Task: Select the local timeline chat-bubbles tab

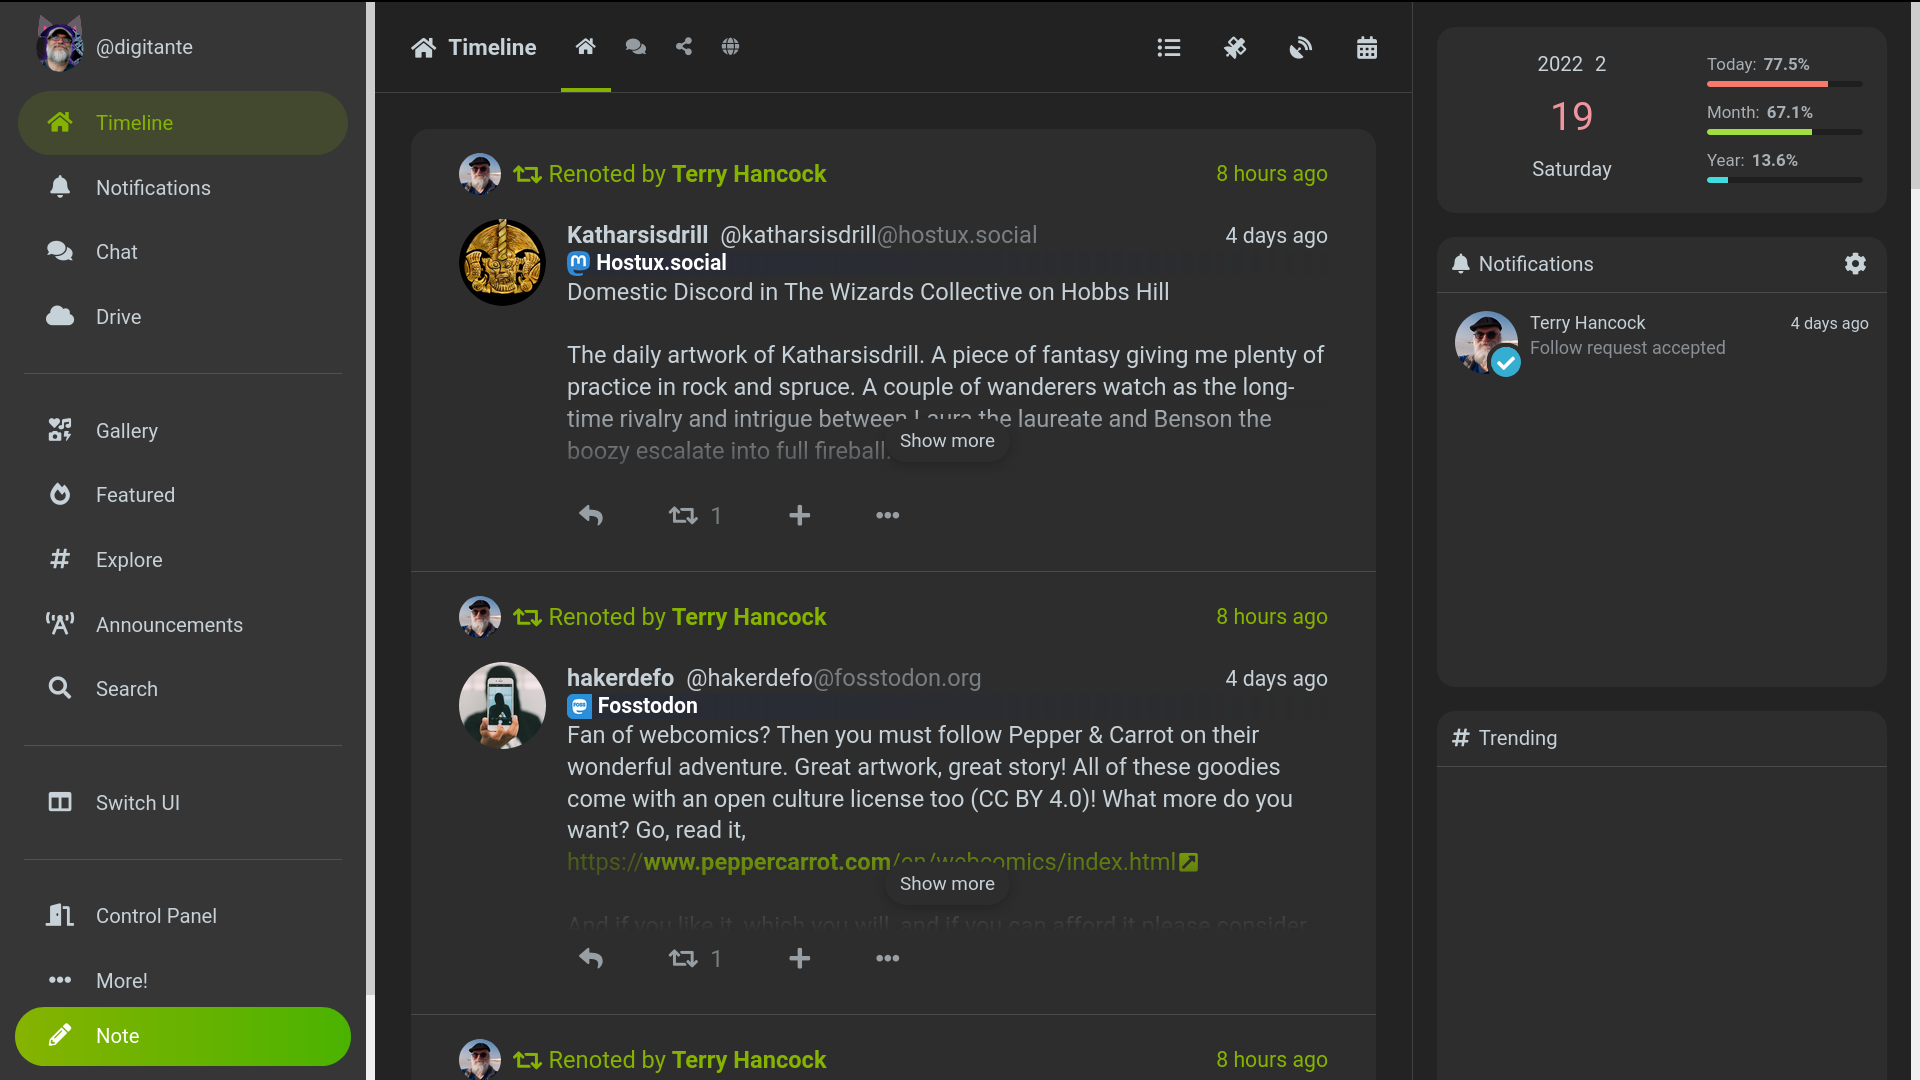Action: 636,46
